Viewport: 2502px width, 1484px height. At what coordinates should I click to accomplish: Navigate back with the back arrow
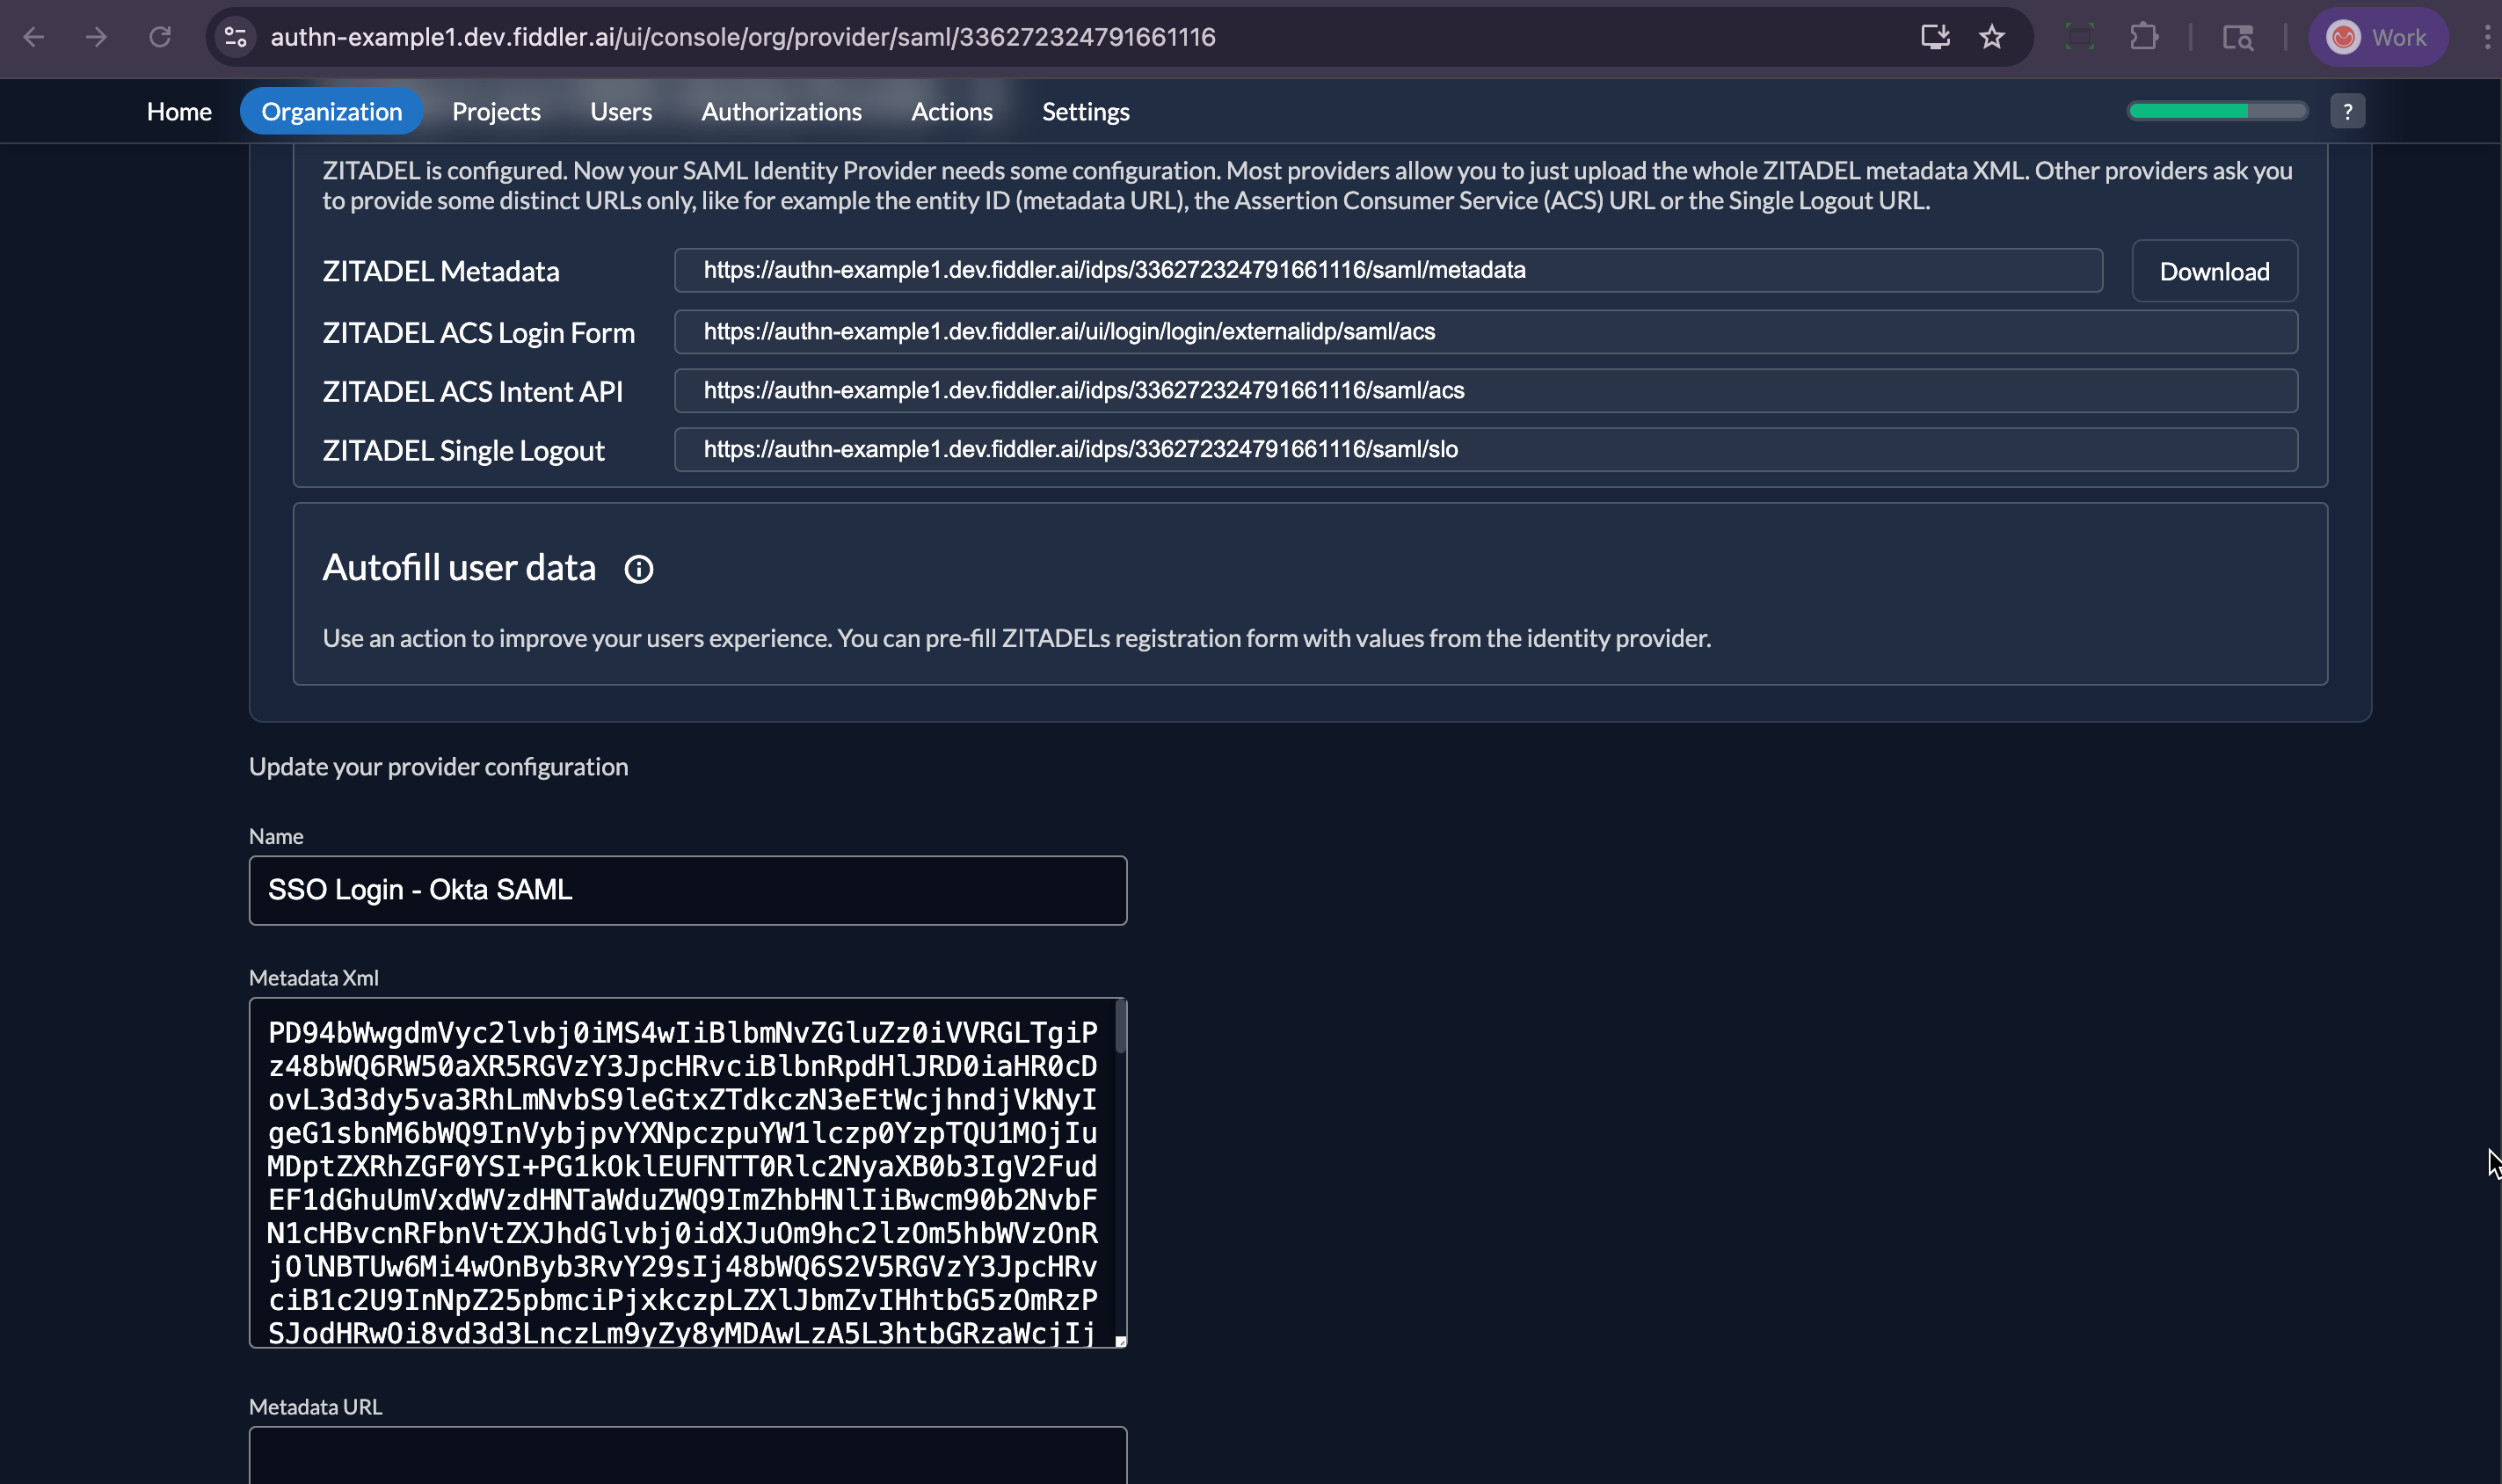pos(35,37)
